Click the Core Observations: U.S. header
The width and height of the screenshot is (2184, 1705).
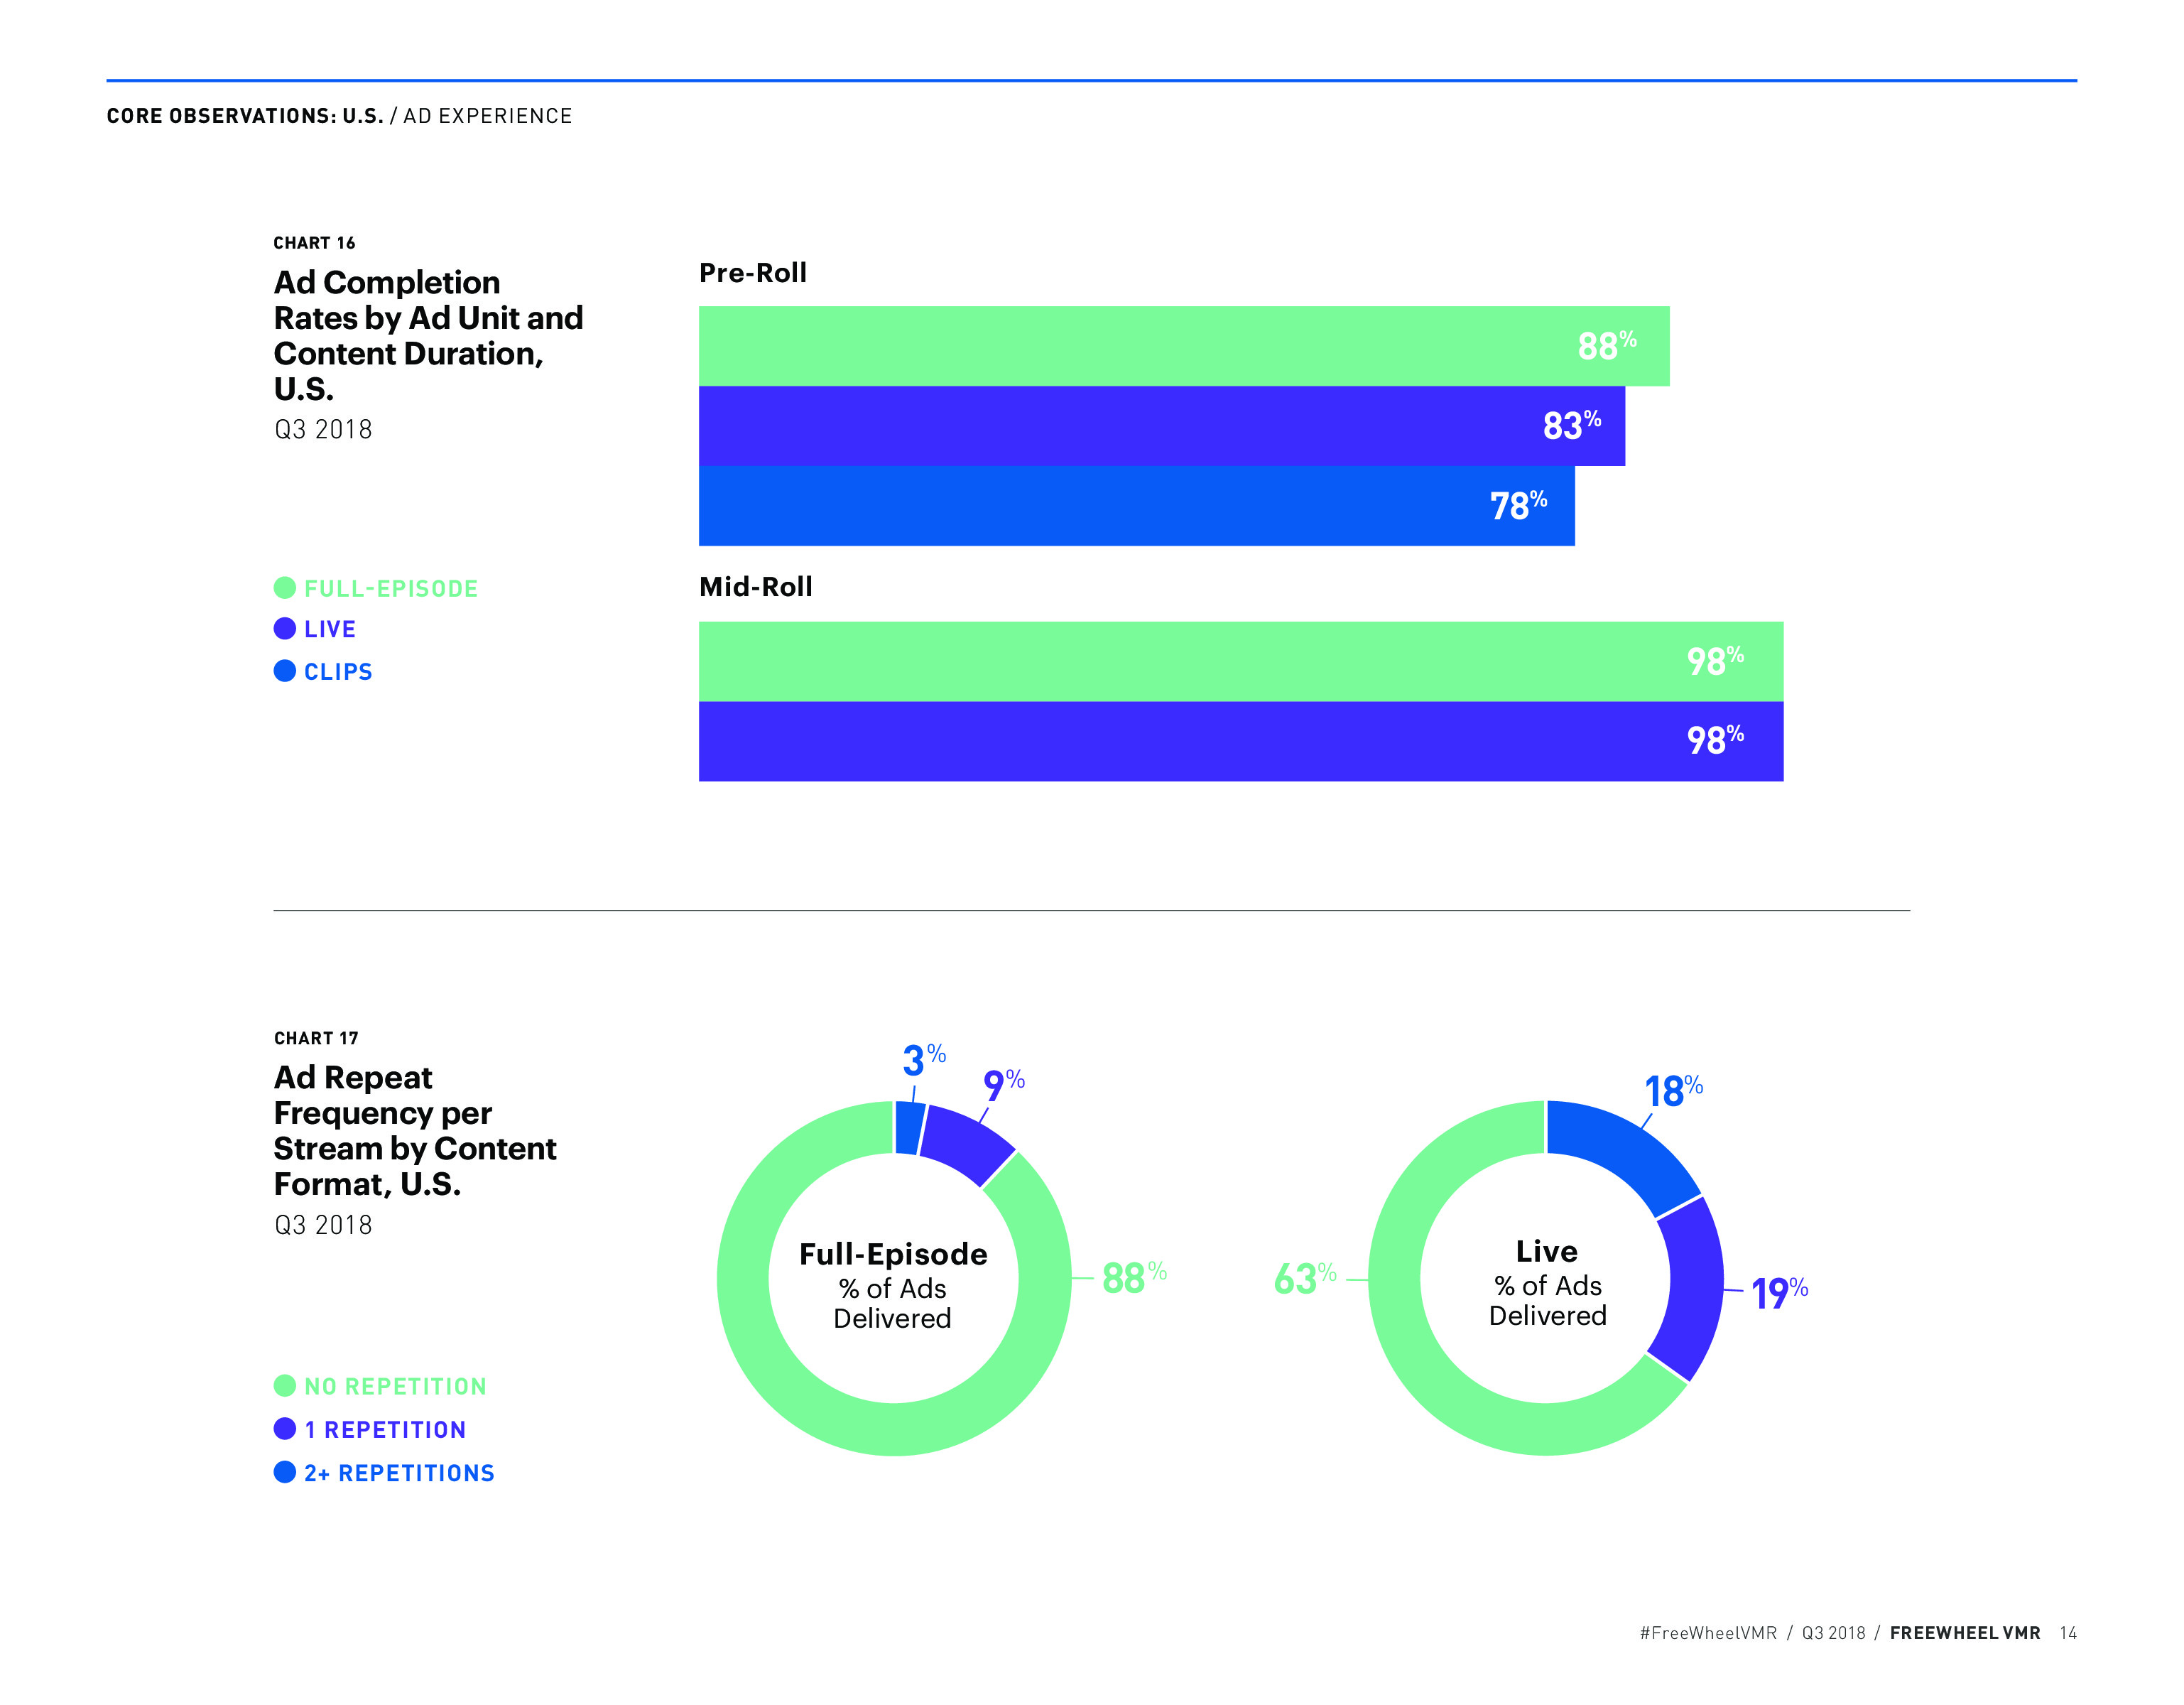coord(245,116)
